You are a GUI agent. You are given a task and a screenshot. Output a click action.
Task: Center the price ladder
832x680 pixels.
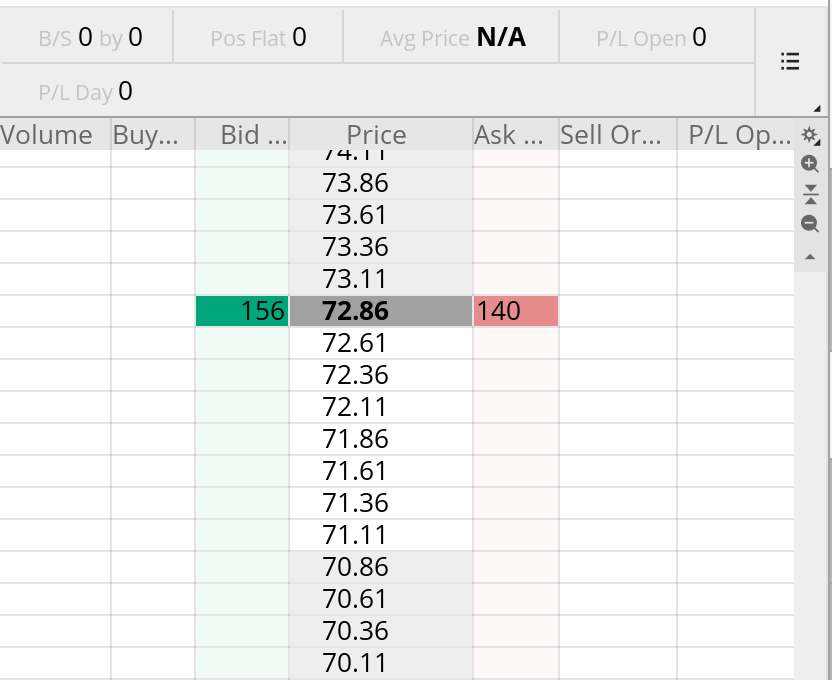[810, 194]
